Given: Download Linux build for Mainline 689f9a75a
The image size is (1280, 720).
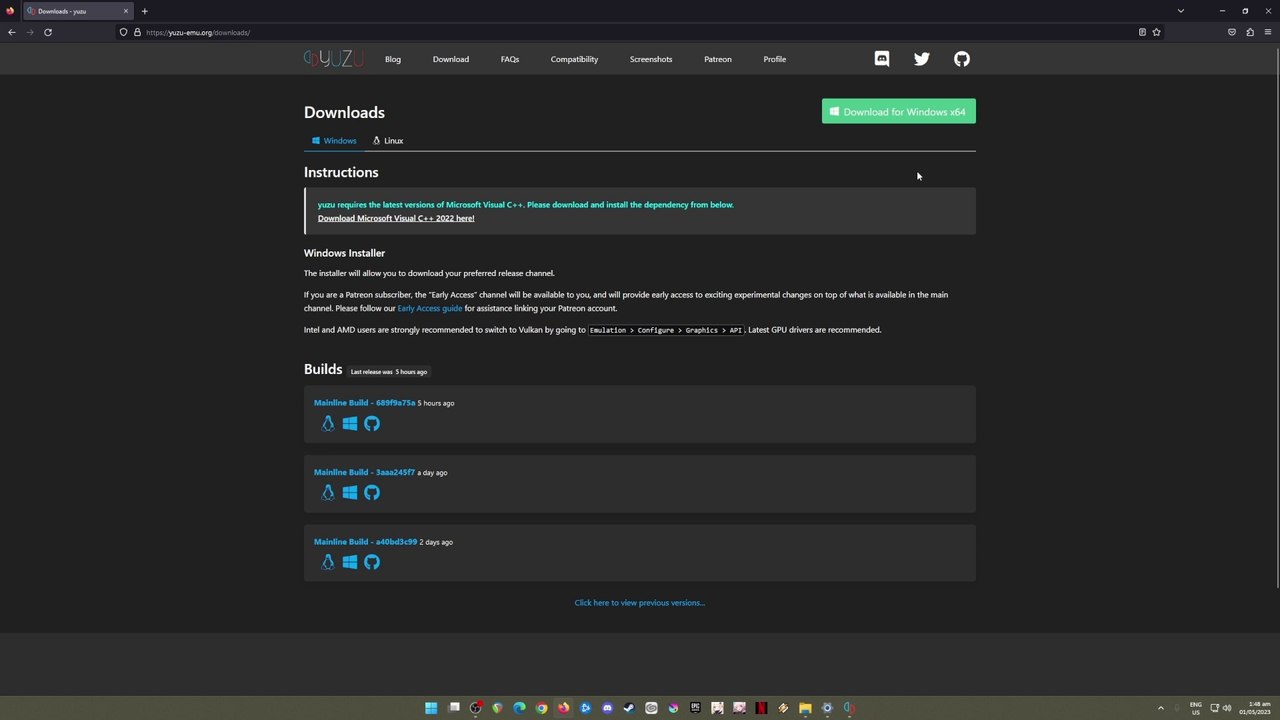Looking at the screenshot, I should [x=327, y=424].
